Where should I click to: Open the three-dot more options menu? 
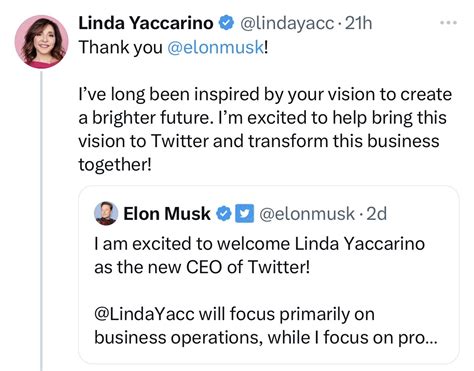448,23
